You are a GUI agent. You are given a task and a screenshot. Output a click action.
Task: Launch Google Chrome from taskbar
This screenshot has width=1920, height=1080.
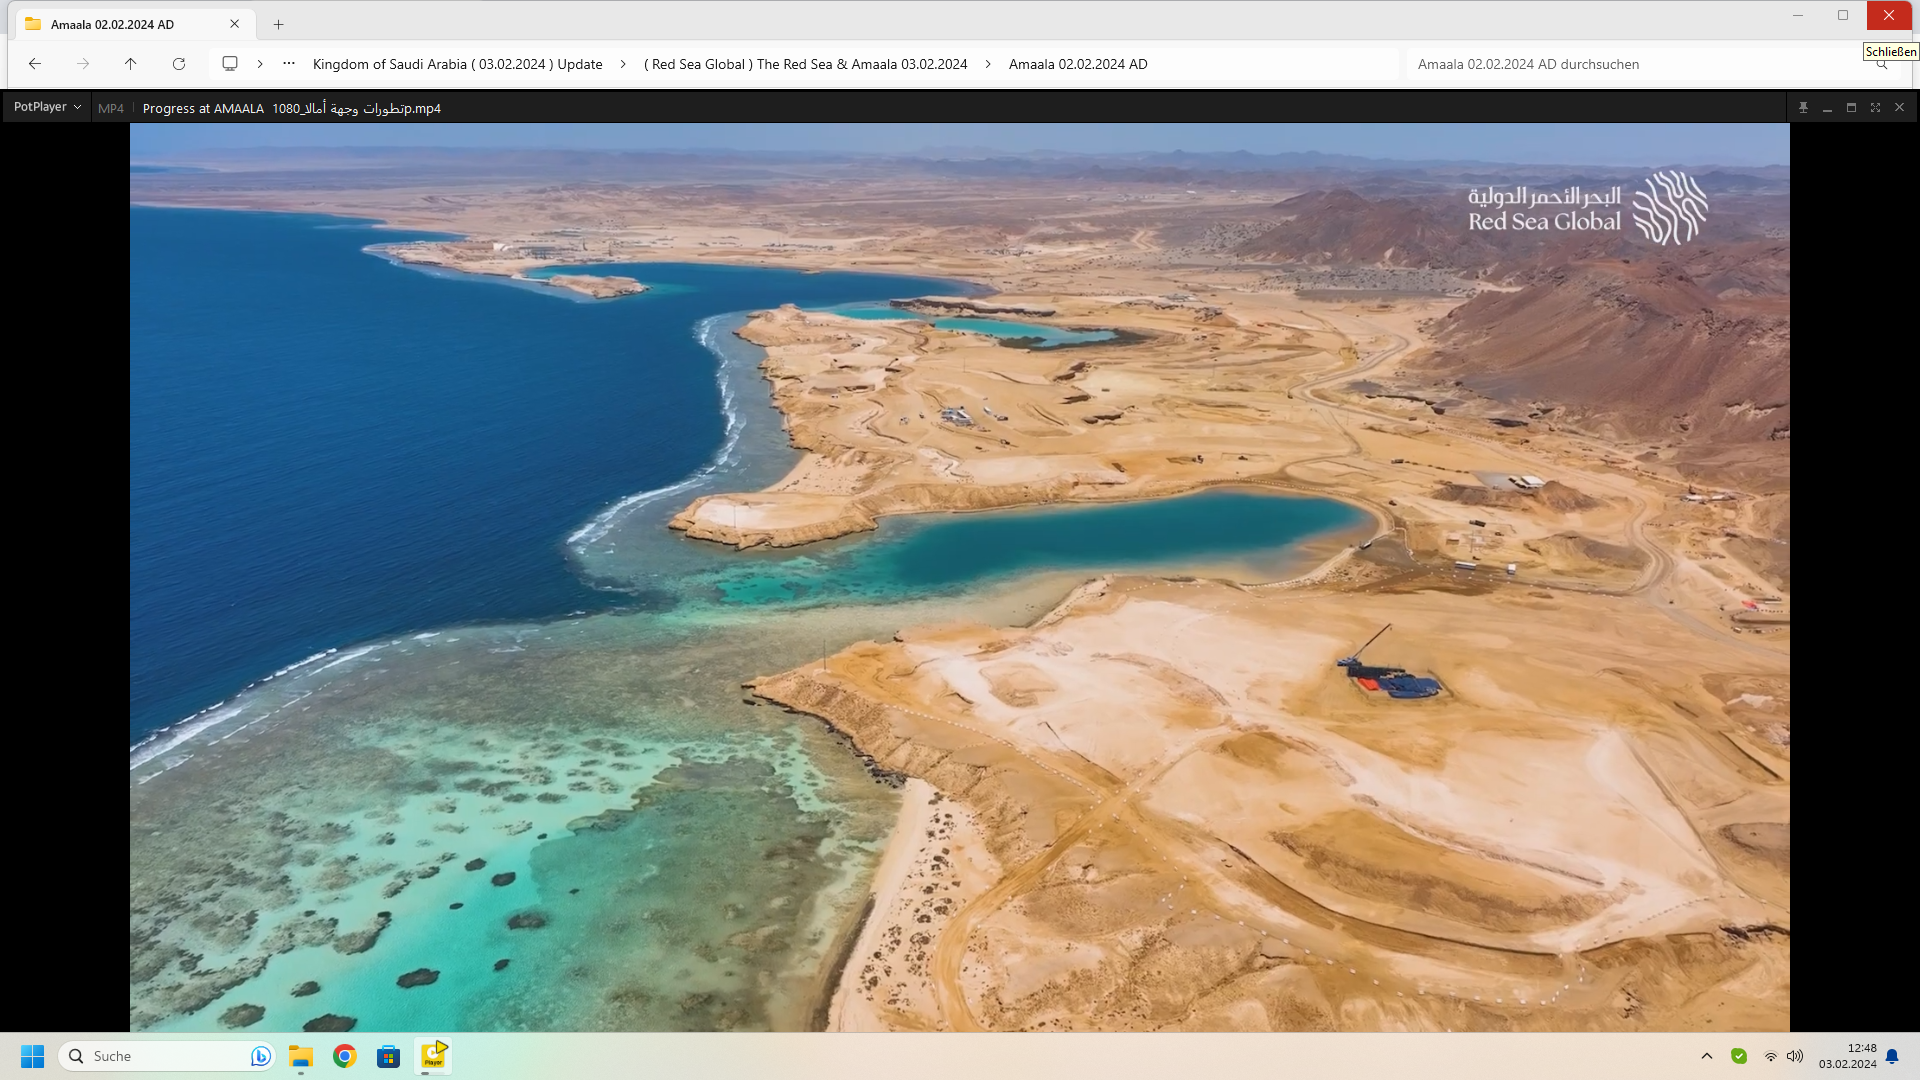tap(345, 1056)
